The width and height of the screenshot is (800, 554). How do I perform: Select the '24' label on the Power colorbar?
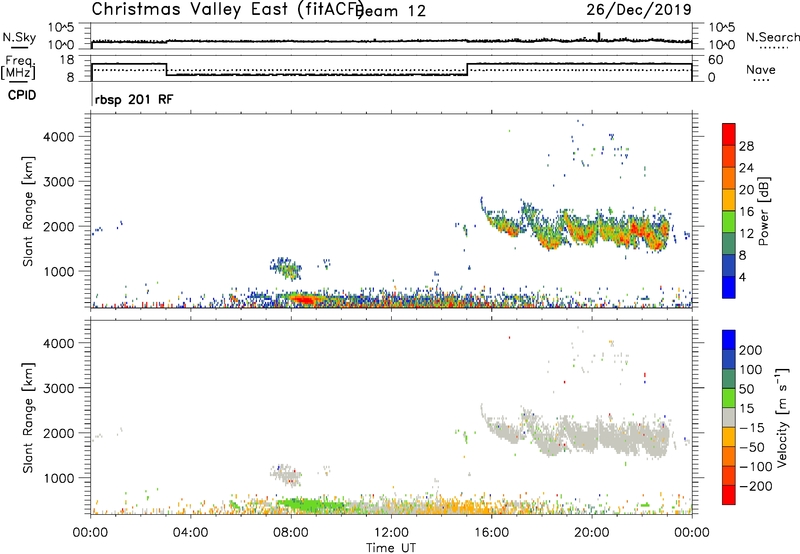[x=746, y=168]
